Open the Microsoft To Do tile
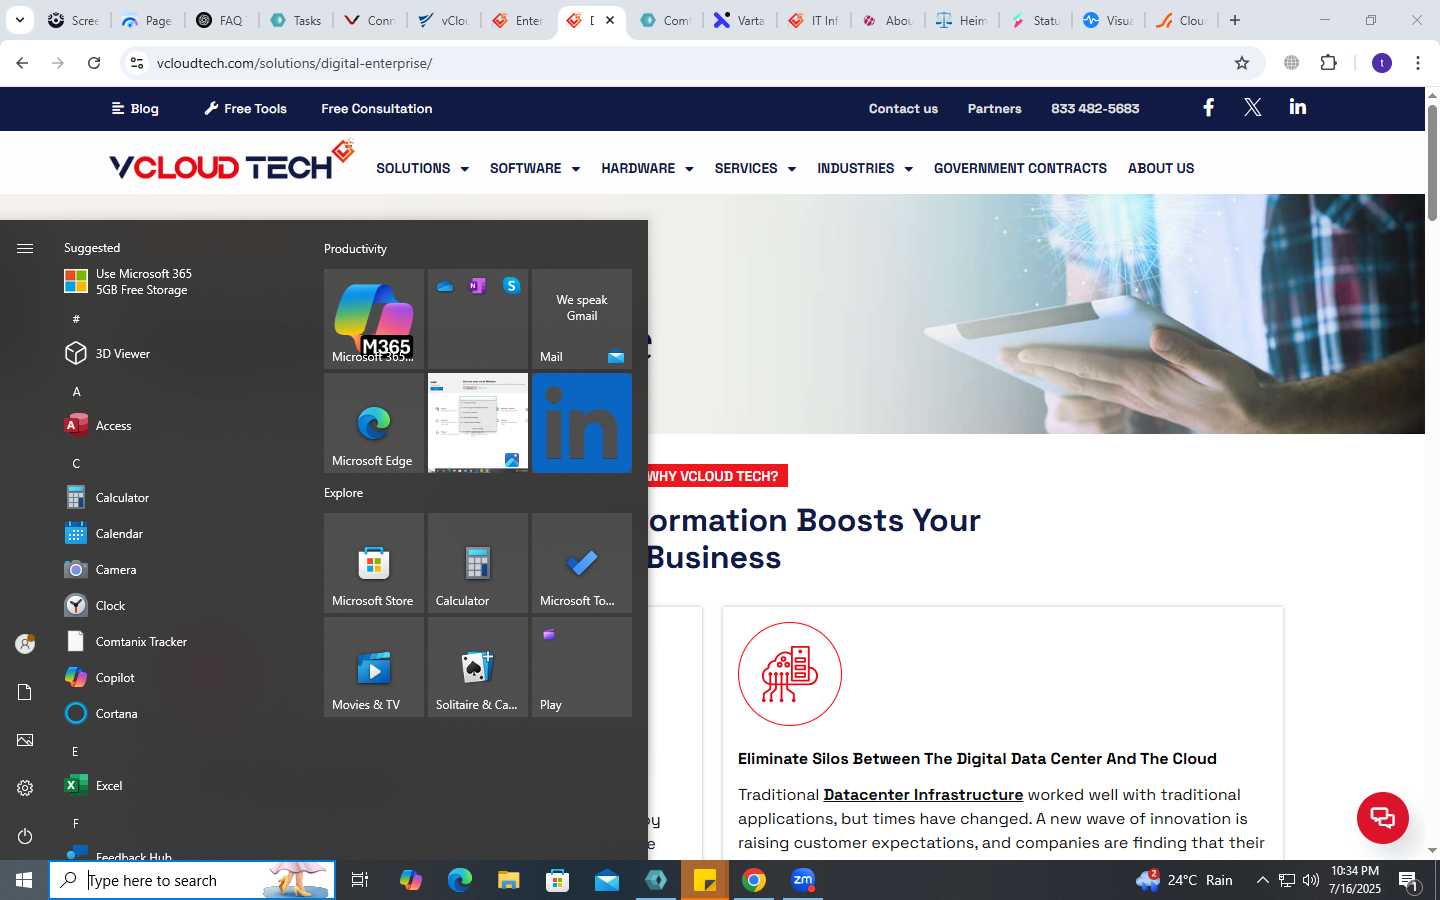 (x=582, y=563)
